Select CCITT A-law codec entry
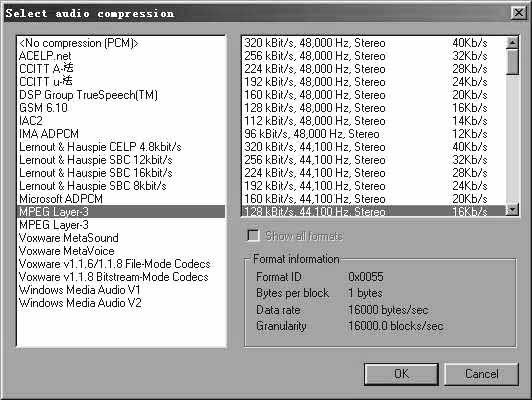Screen dimensions: 532x400 coord(121,69)
